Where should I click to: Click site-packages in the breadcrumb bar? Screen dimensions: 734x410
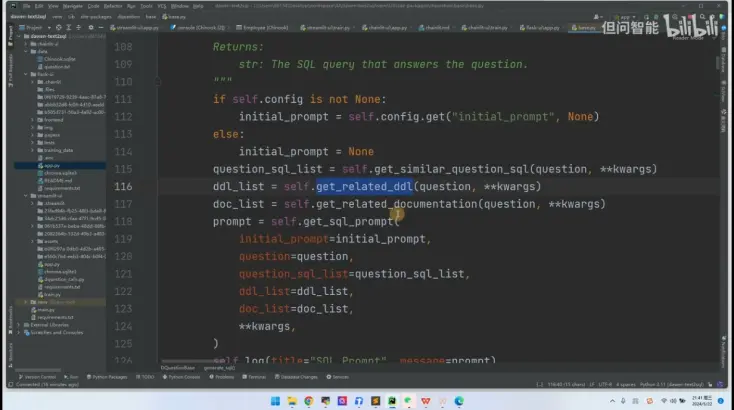[96, 17]
